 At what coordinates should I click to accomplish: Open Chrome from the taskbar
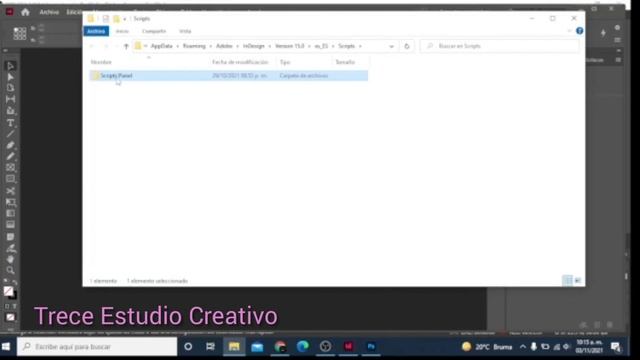point(280,347)
